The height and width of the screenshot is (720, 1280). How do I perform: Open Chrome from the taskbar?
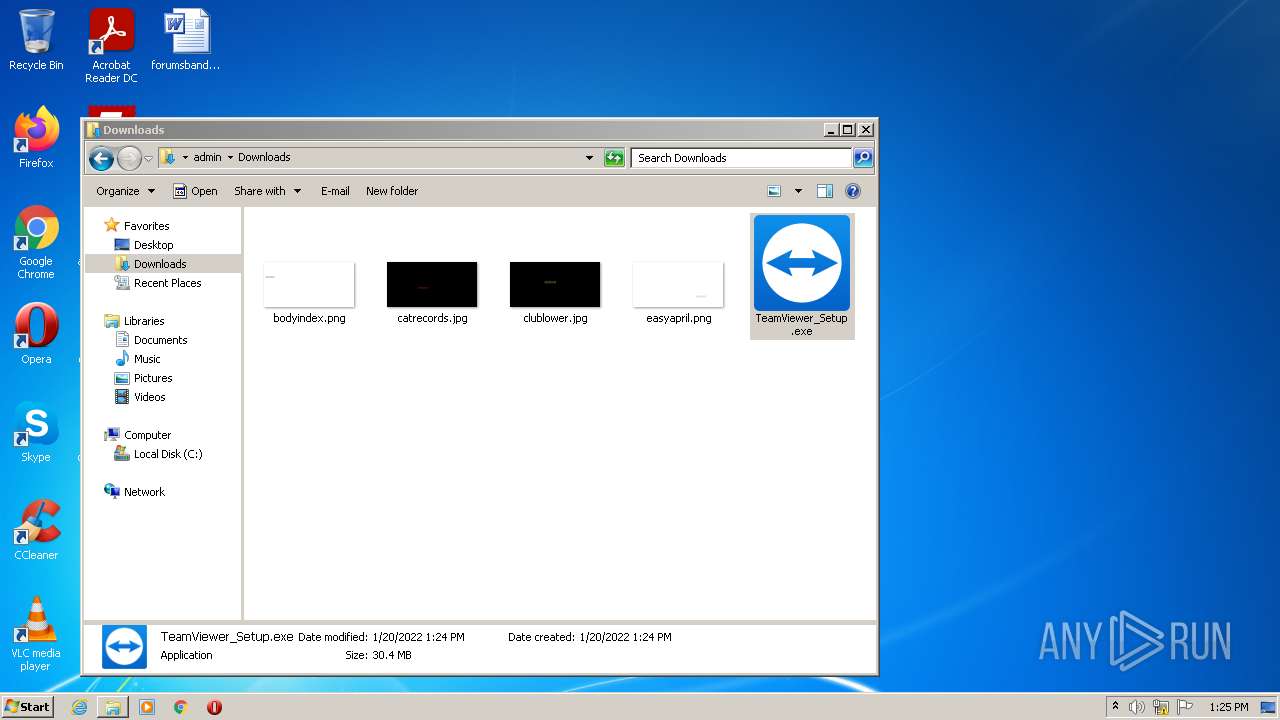(x=181, y=707)
